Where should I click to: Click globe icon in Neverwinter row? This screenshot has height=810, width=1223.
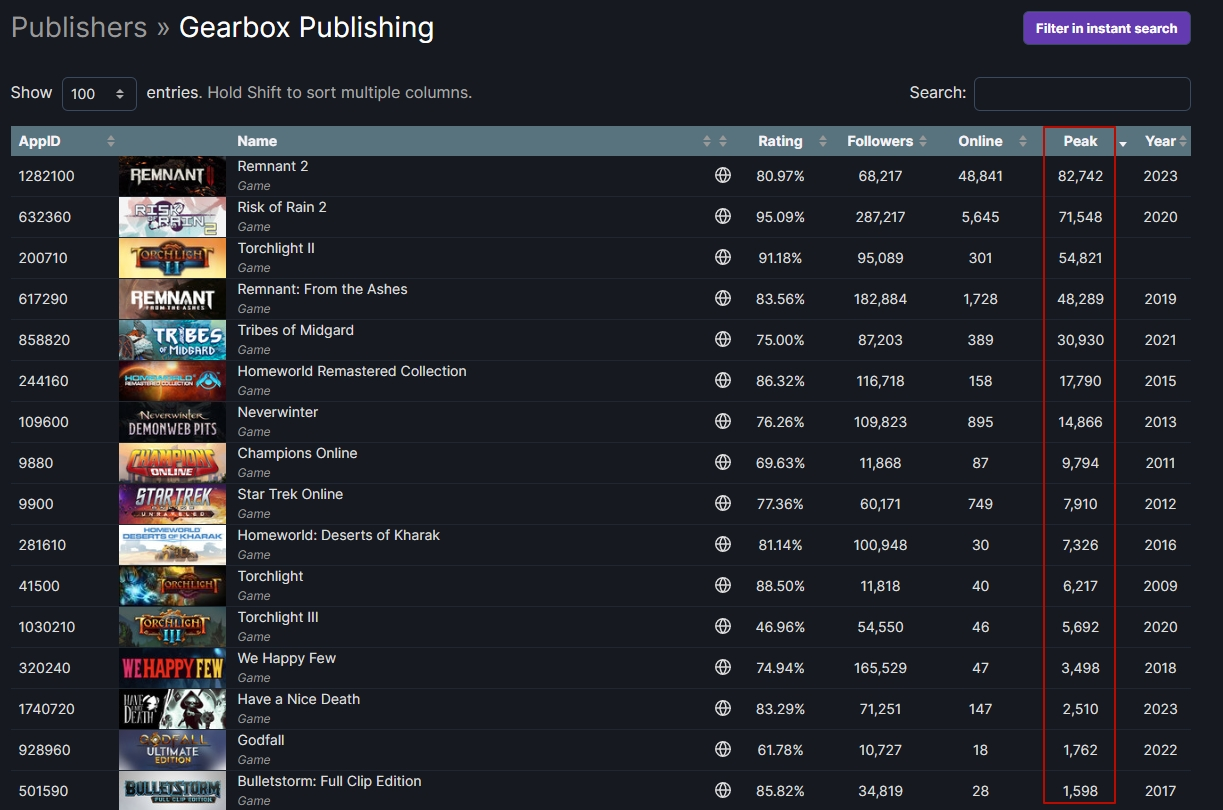tap(723, 422)
